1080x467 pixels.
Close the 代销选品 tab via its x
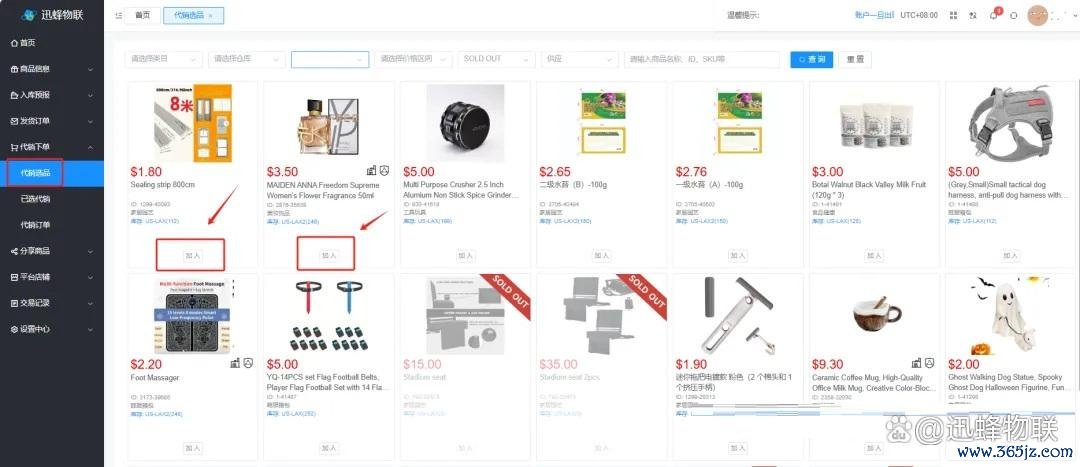point(211,15)
